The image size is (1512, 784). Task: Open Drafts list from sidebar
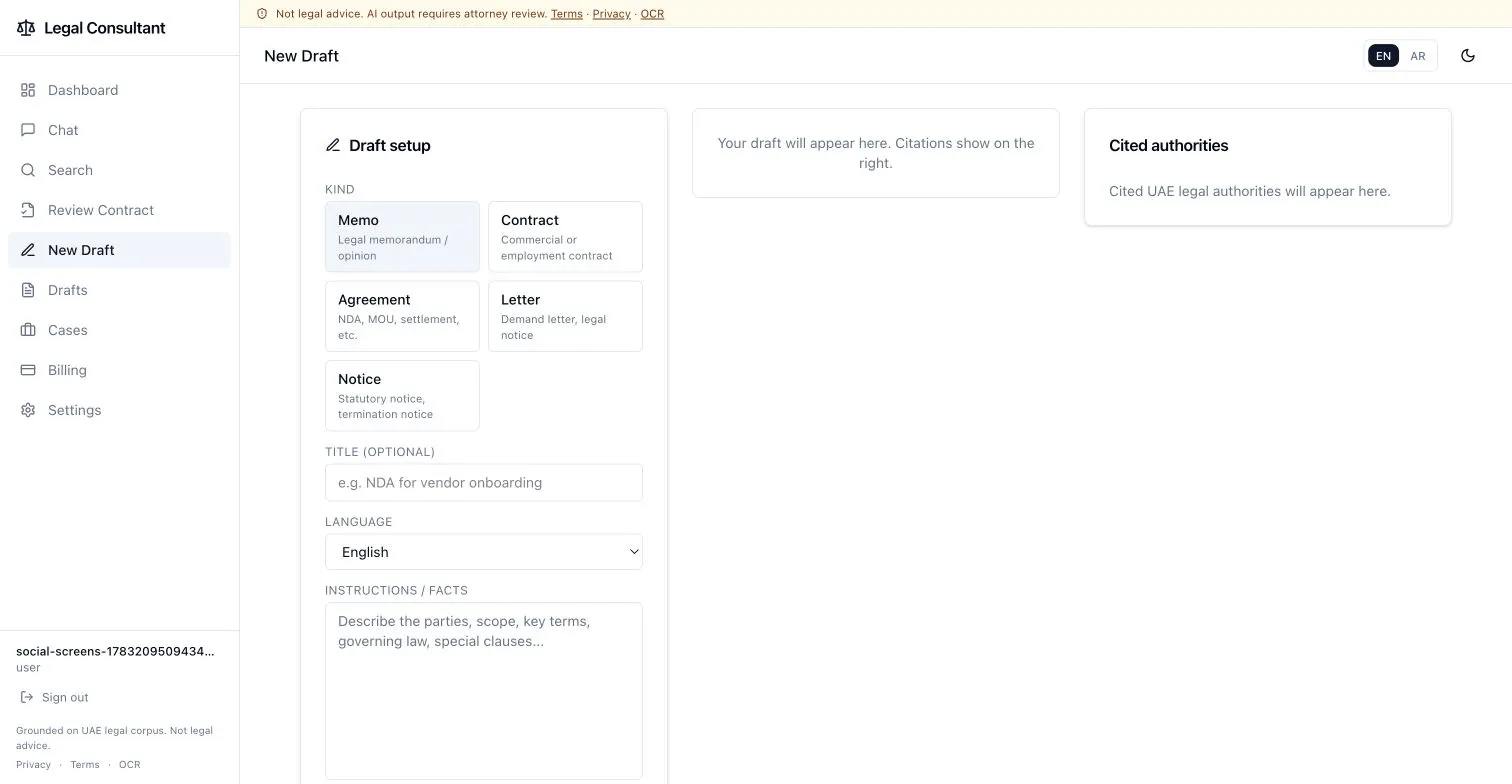point(119,290)
